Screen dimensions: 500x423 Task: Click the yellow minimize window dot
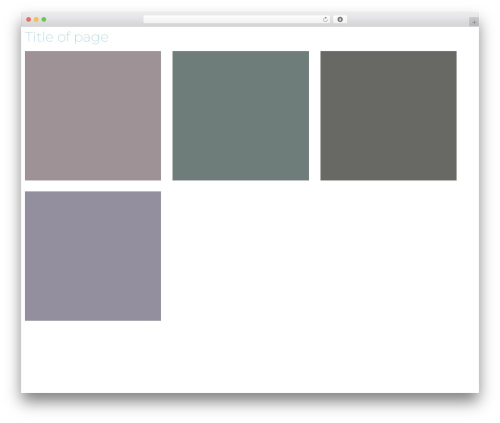coord(36,19)
